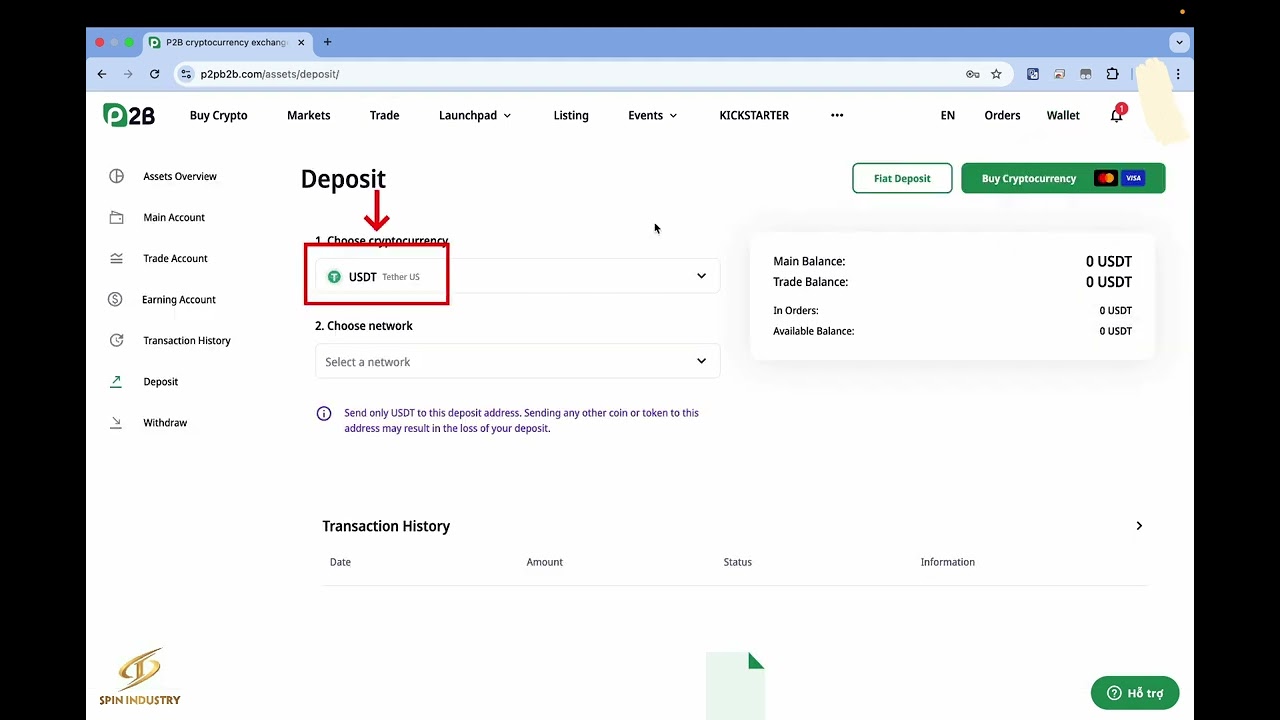This screenshot has width=1280, height=720.
Task: Click the Earning Account dollar icon
Action: [x=116, y=299]
